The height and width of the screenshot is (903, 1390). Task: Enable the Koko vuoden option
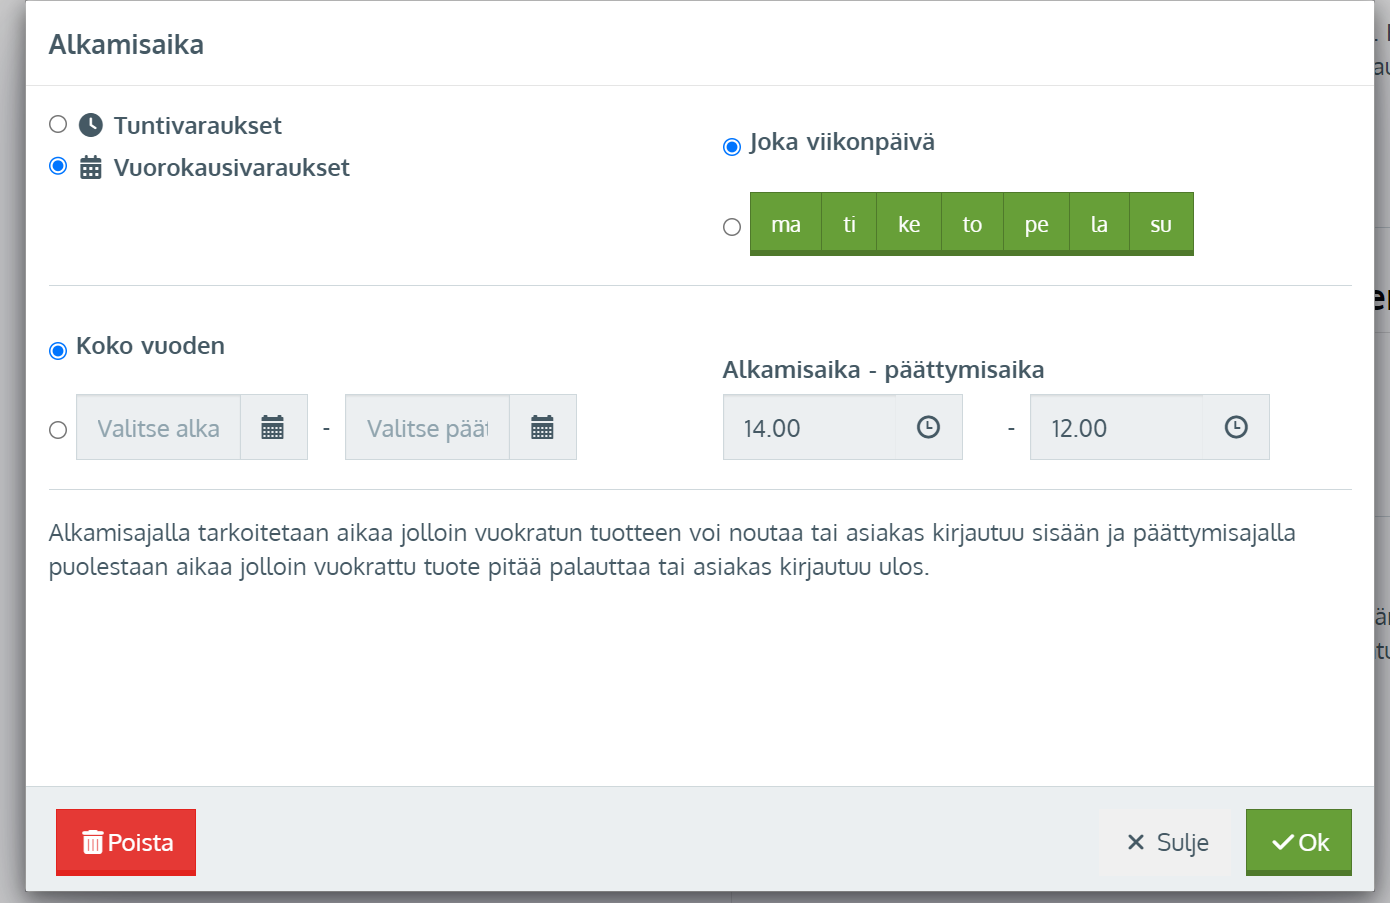coord(58,350)
